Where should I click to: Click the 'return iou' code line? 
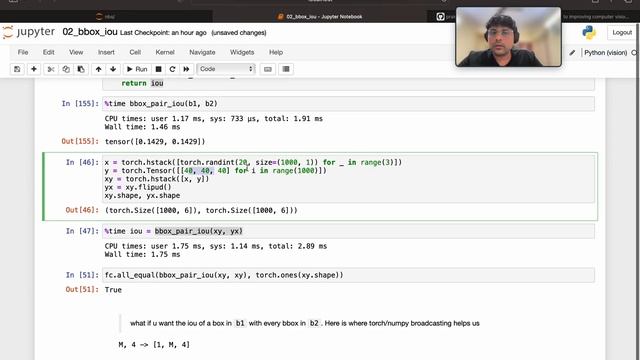(x=142, y=83)
